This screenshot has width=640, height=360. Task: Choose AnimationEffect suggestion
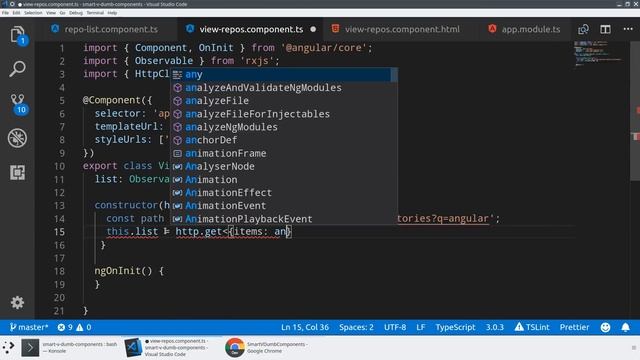click(x=281, y=193)
